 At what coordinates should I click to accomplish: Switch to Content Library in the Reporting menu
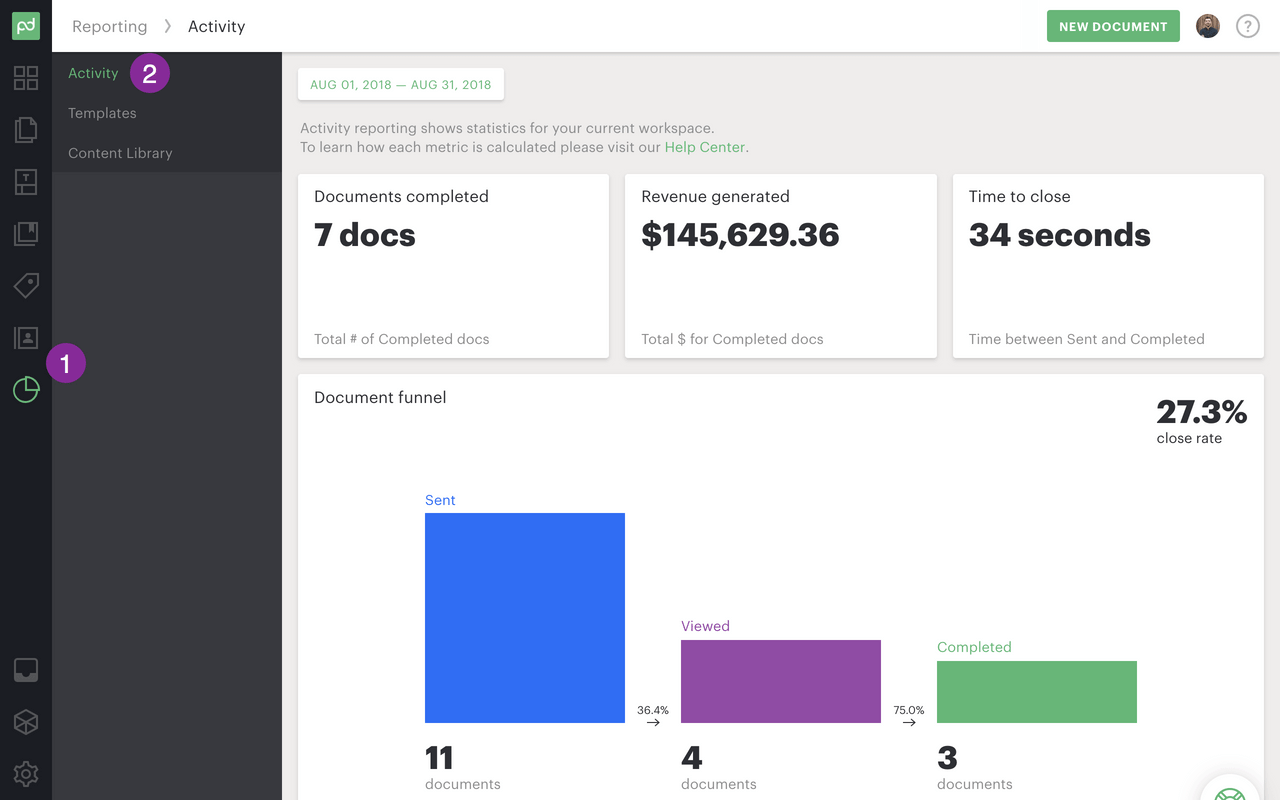click(x=118, y=152)
